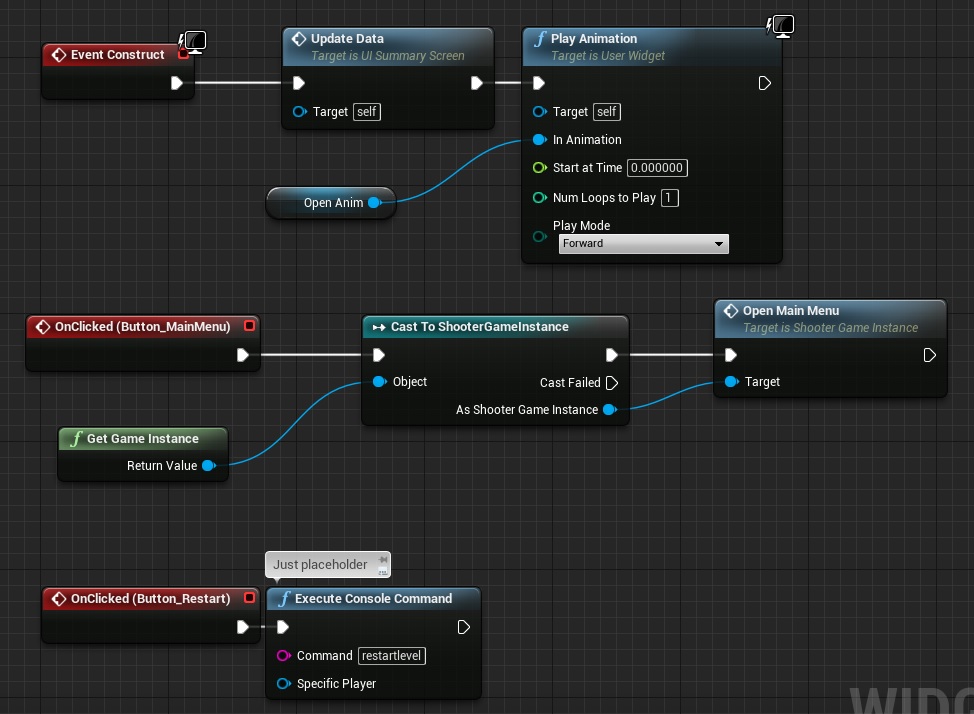974x714 pixels.
Task: Toggle the comment bubble pin icon
Action: [x=383, y=560]
